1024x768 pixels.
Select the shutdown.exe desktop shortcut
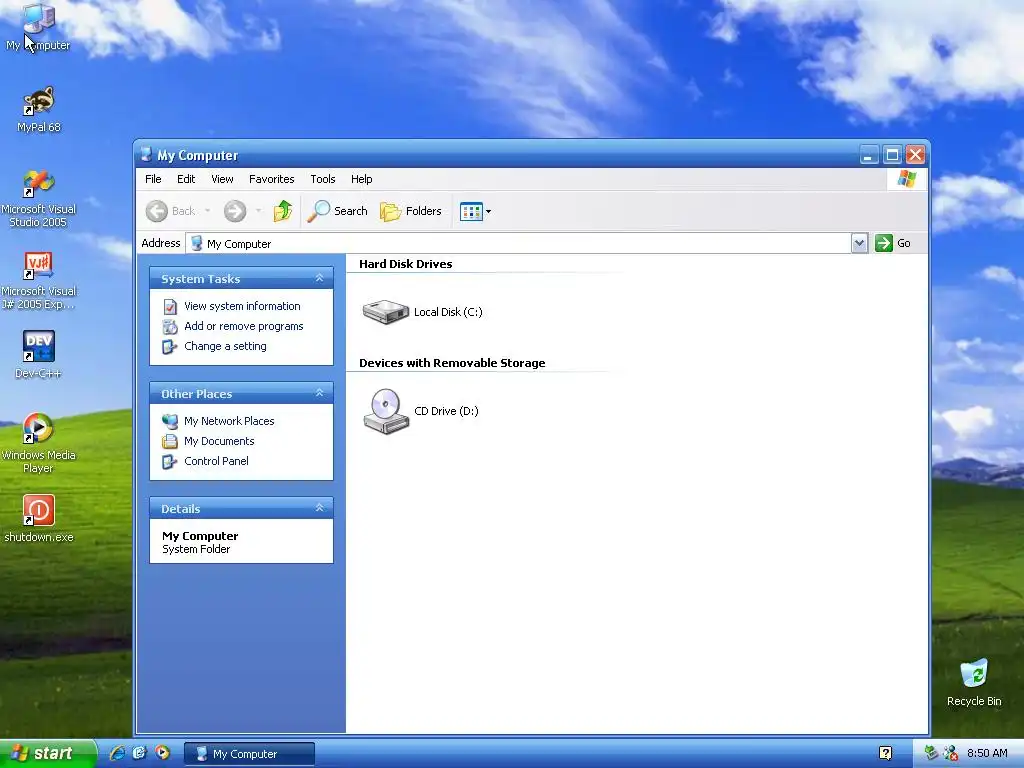click(38, 519)
